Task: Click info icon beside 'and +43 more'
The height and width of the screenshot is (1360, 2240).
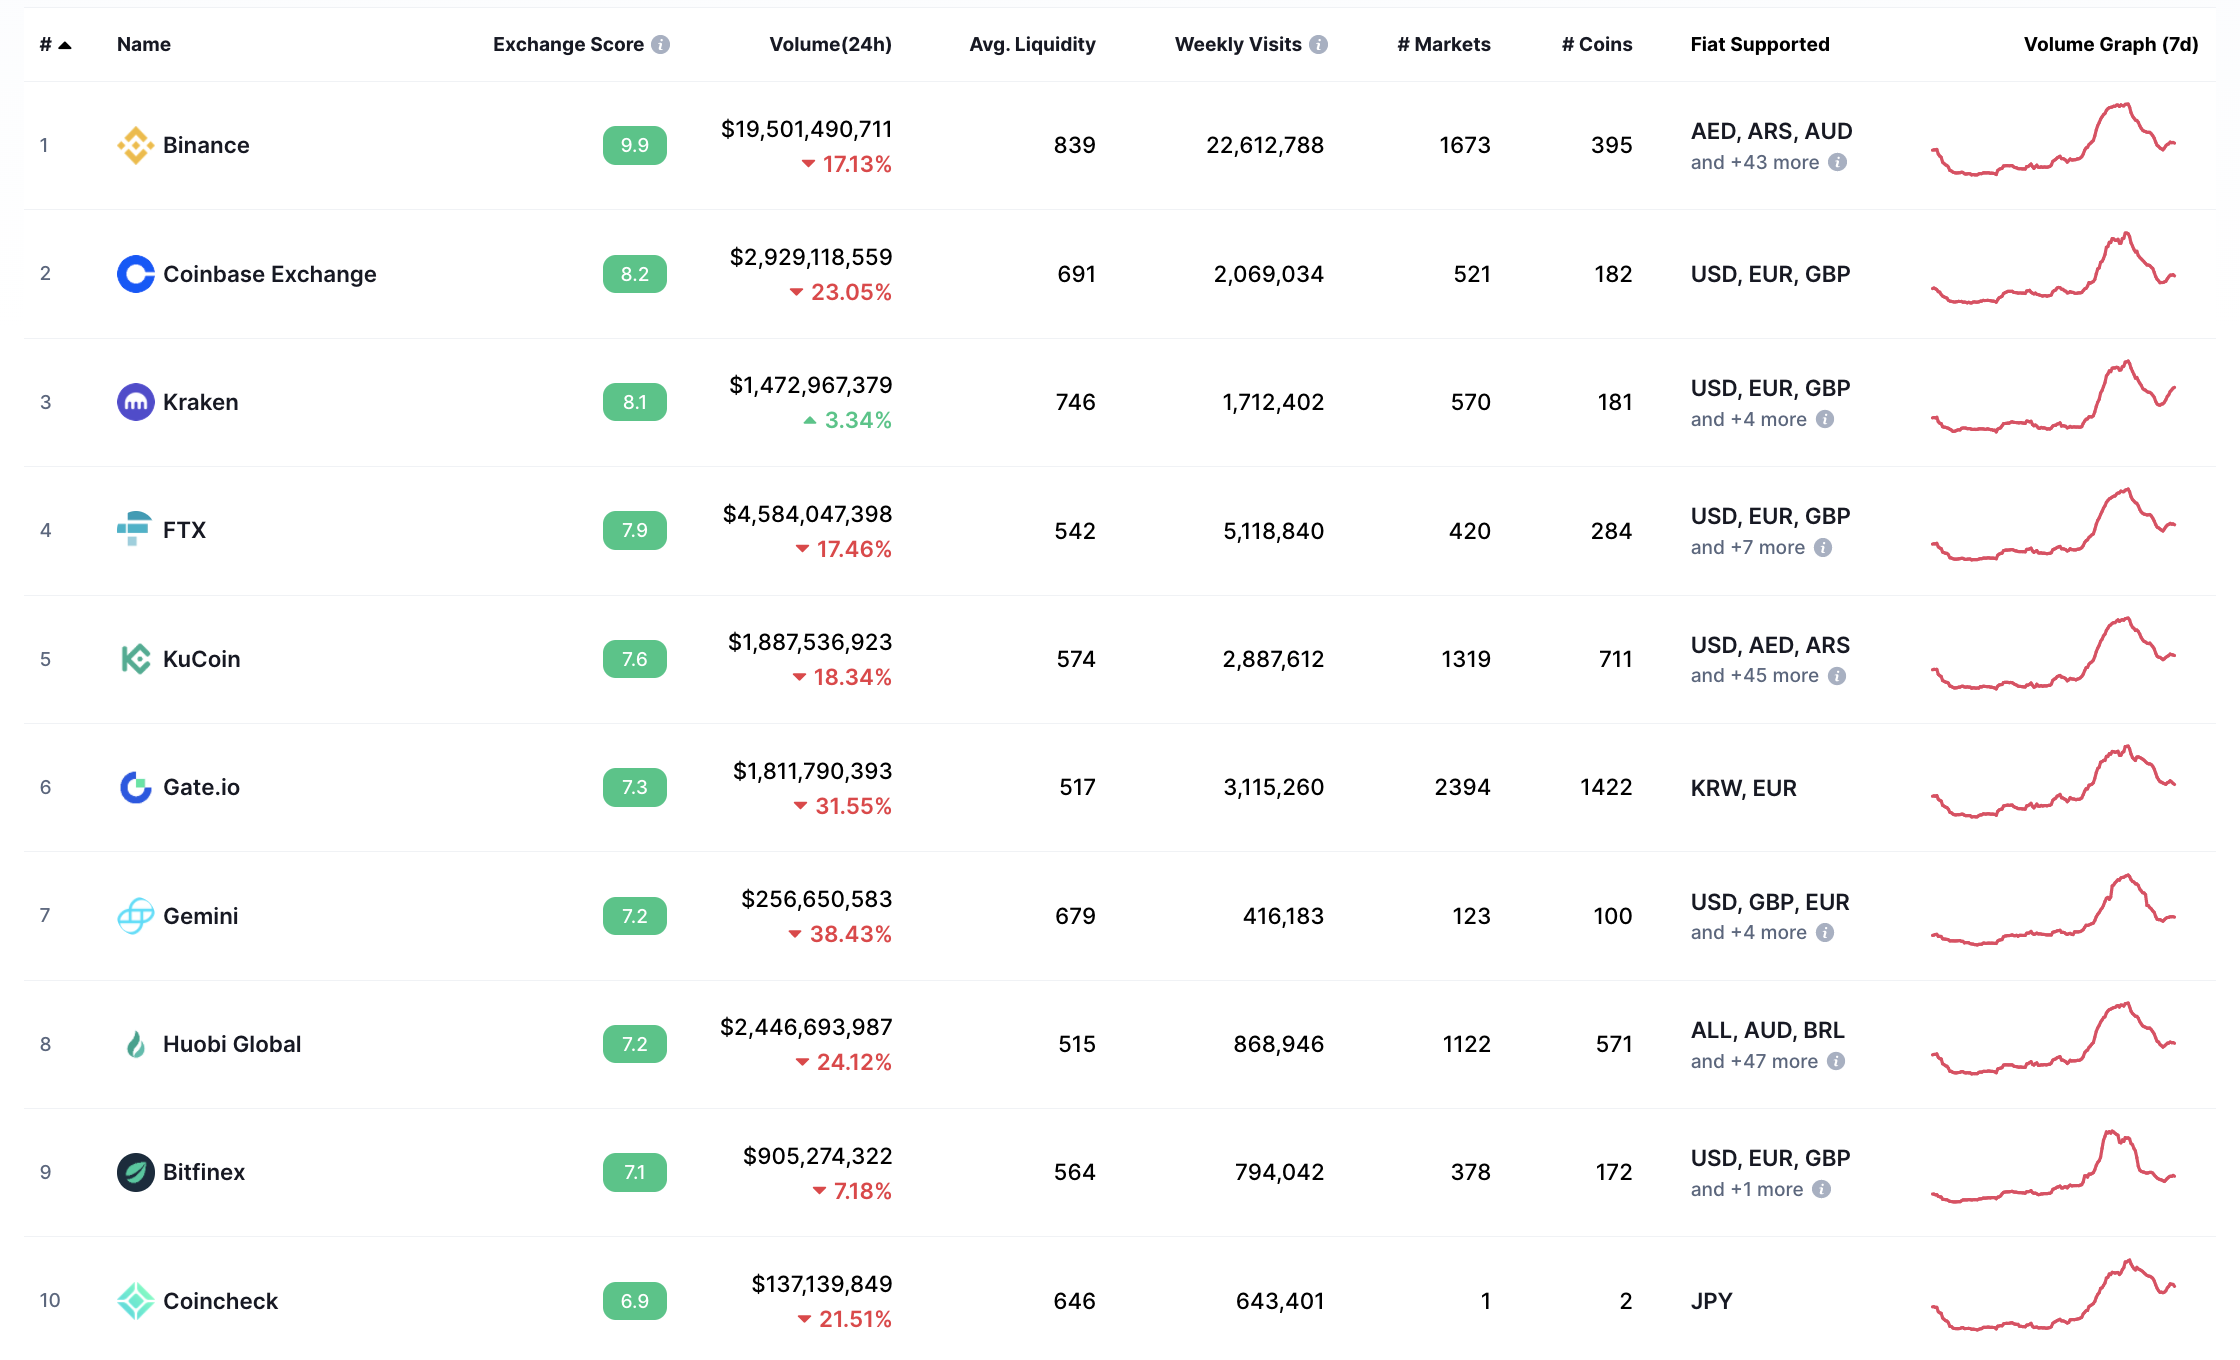Action: (1837, 162)
